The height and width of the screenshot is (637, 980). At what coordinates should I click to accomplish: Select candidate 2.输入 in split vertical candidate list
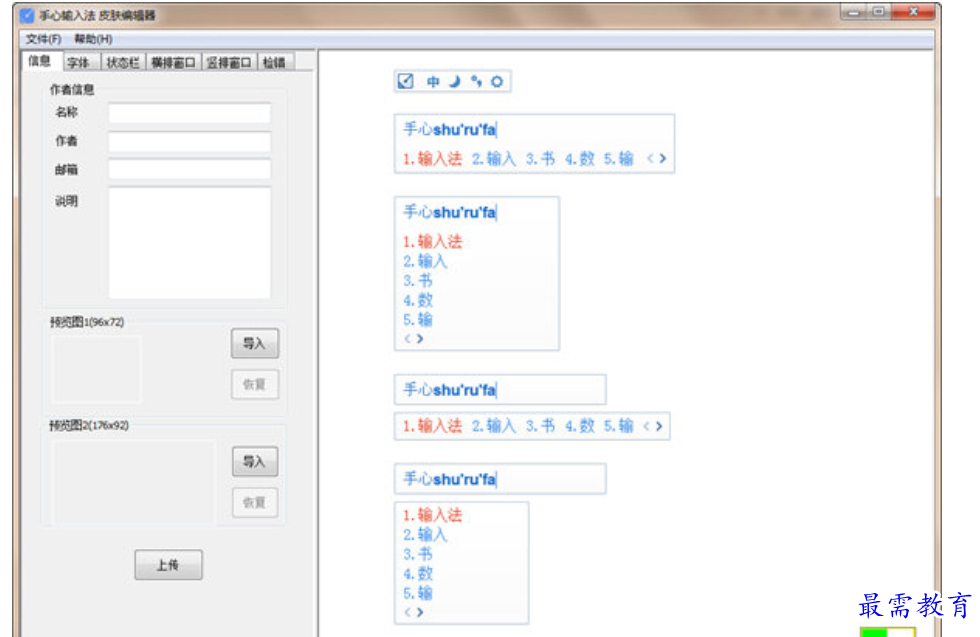tap(425, 534)
